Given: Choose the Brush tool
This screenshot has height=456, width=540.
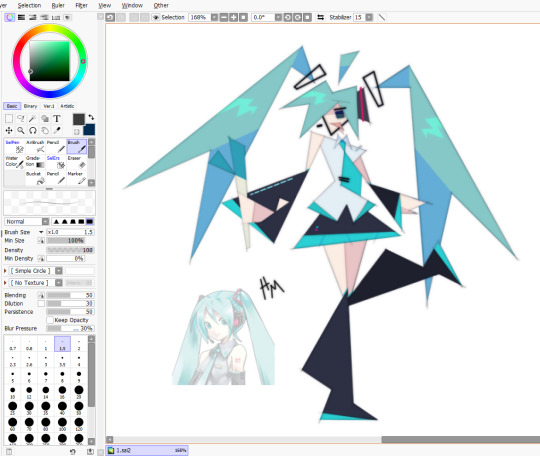Looking at the screenshot, I should 76,146.
